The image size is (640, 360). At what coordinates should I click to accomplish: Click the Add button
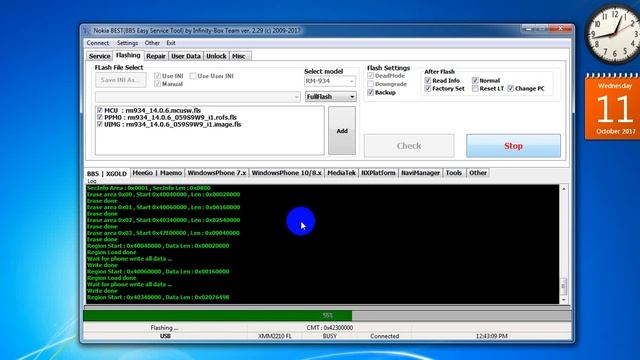point(342,131)
